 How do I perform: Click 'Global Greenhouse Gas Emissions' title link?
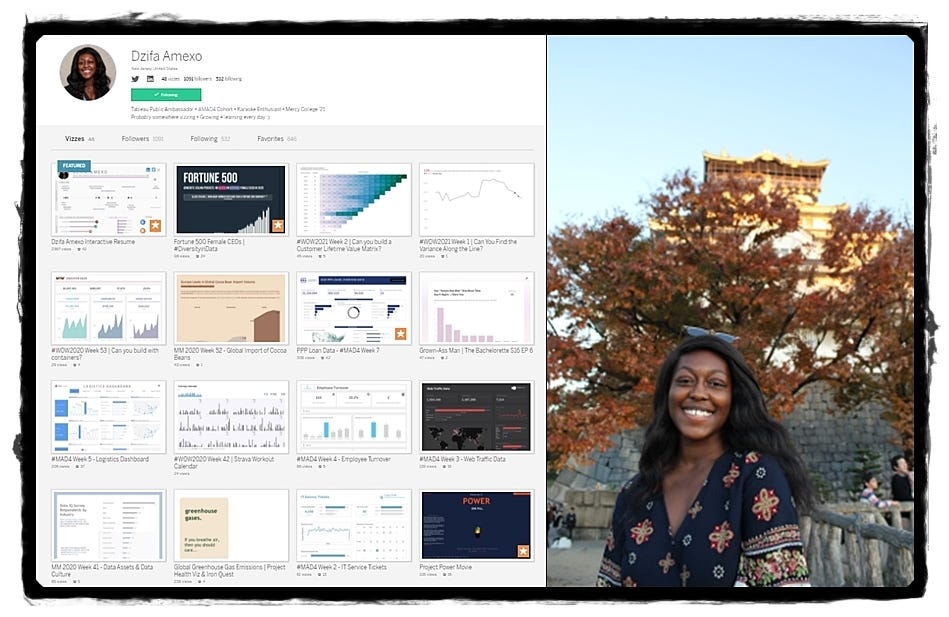[229, 570]
